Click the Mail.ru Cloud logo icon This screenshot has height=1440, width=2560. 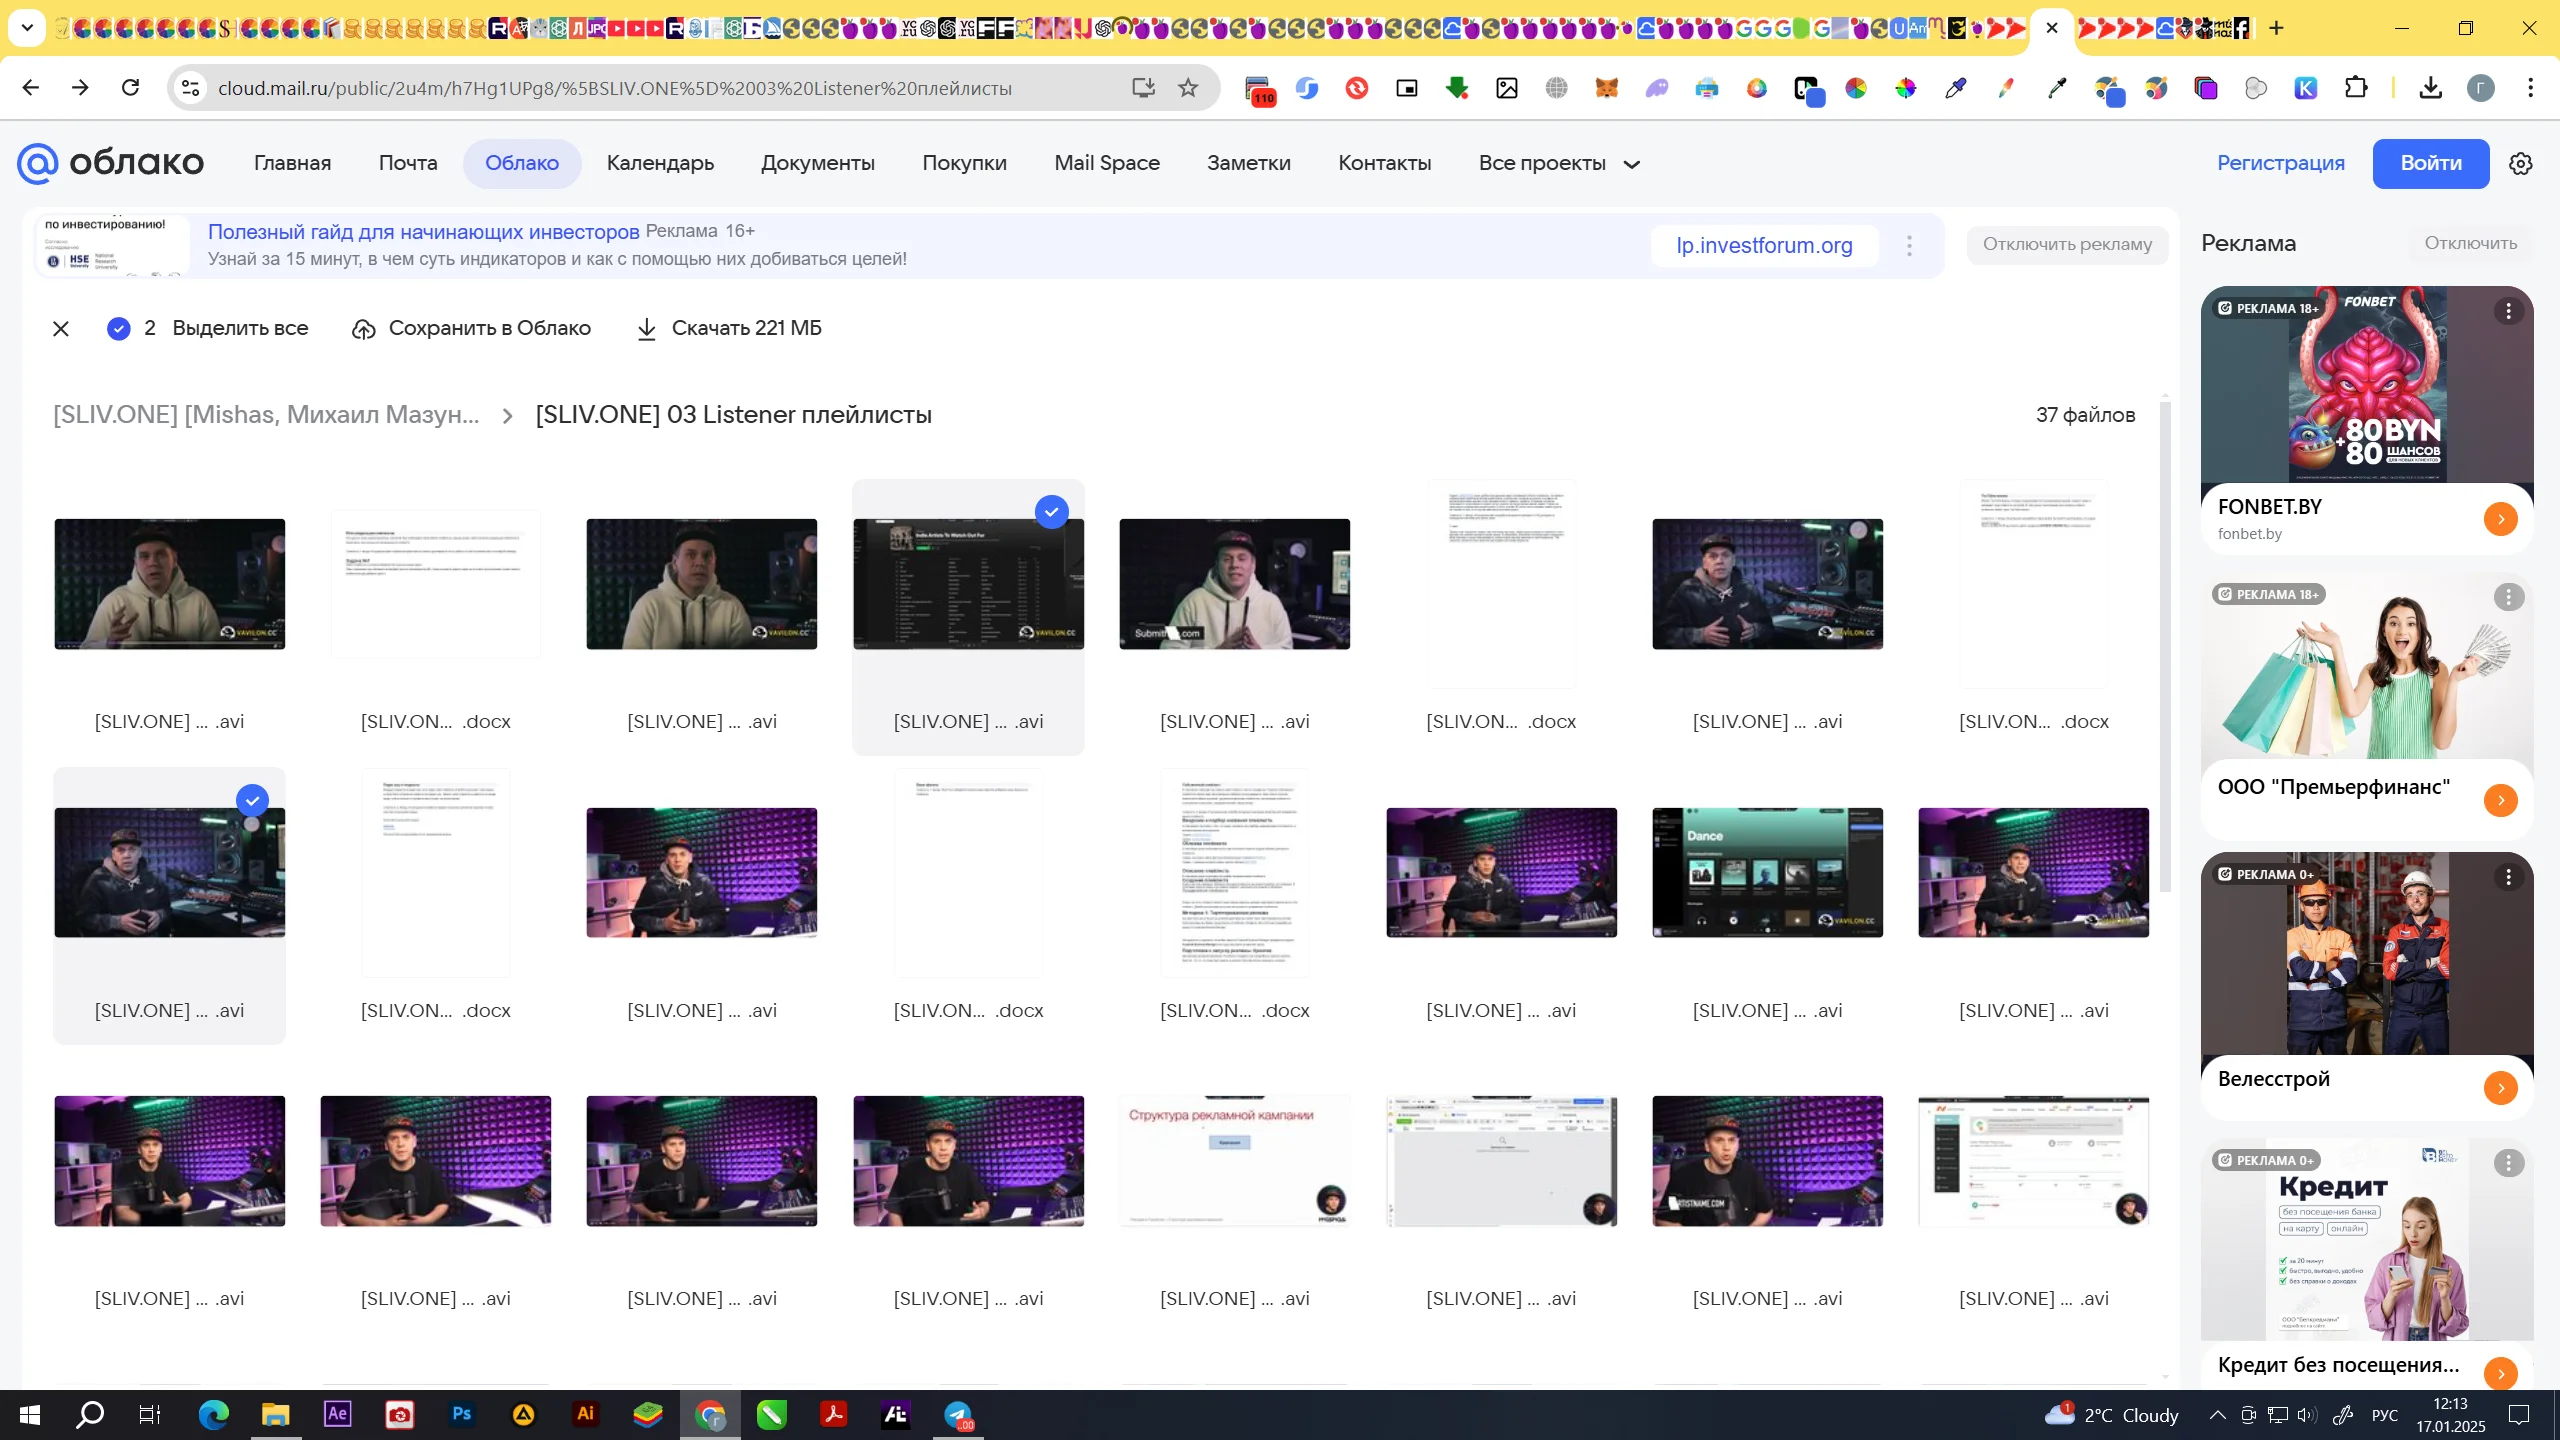[38, 163]
